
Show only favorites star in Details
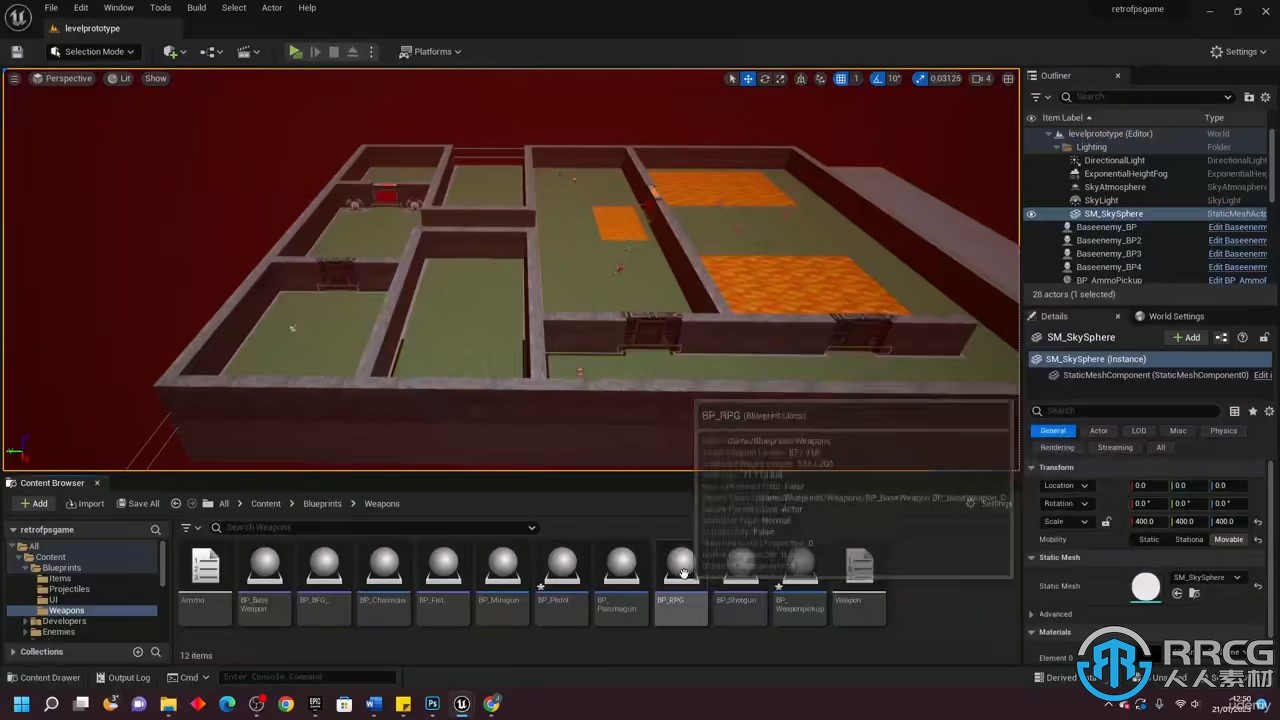[1252, 411]
